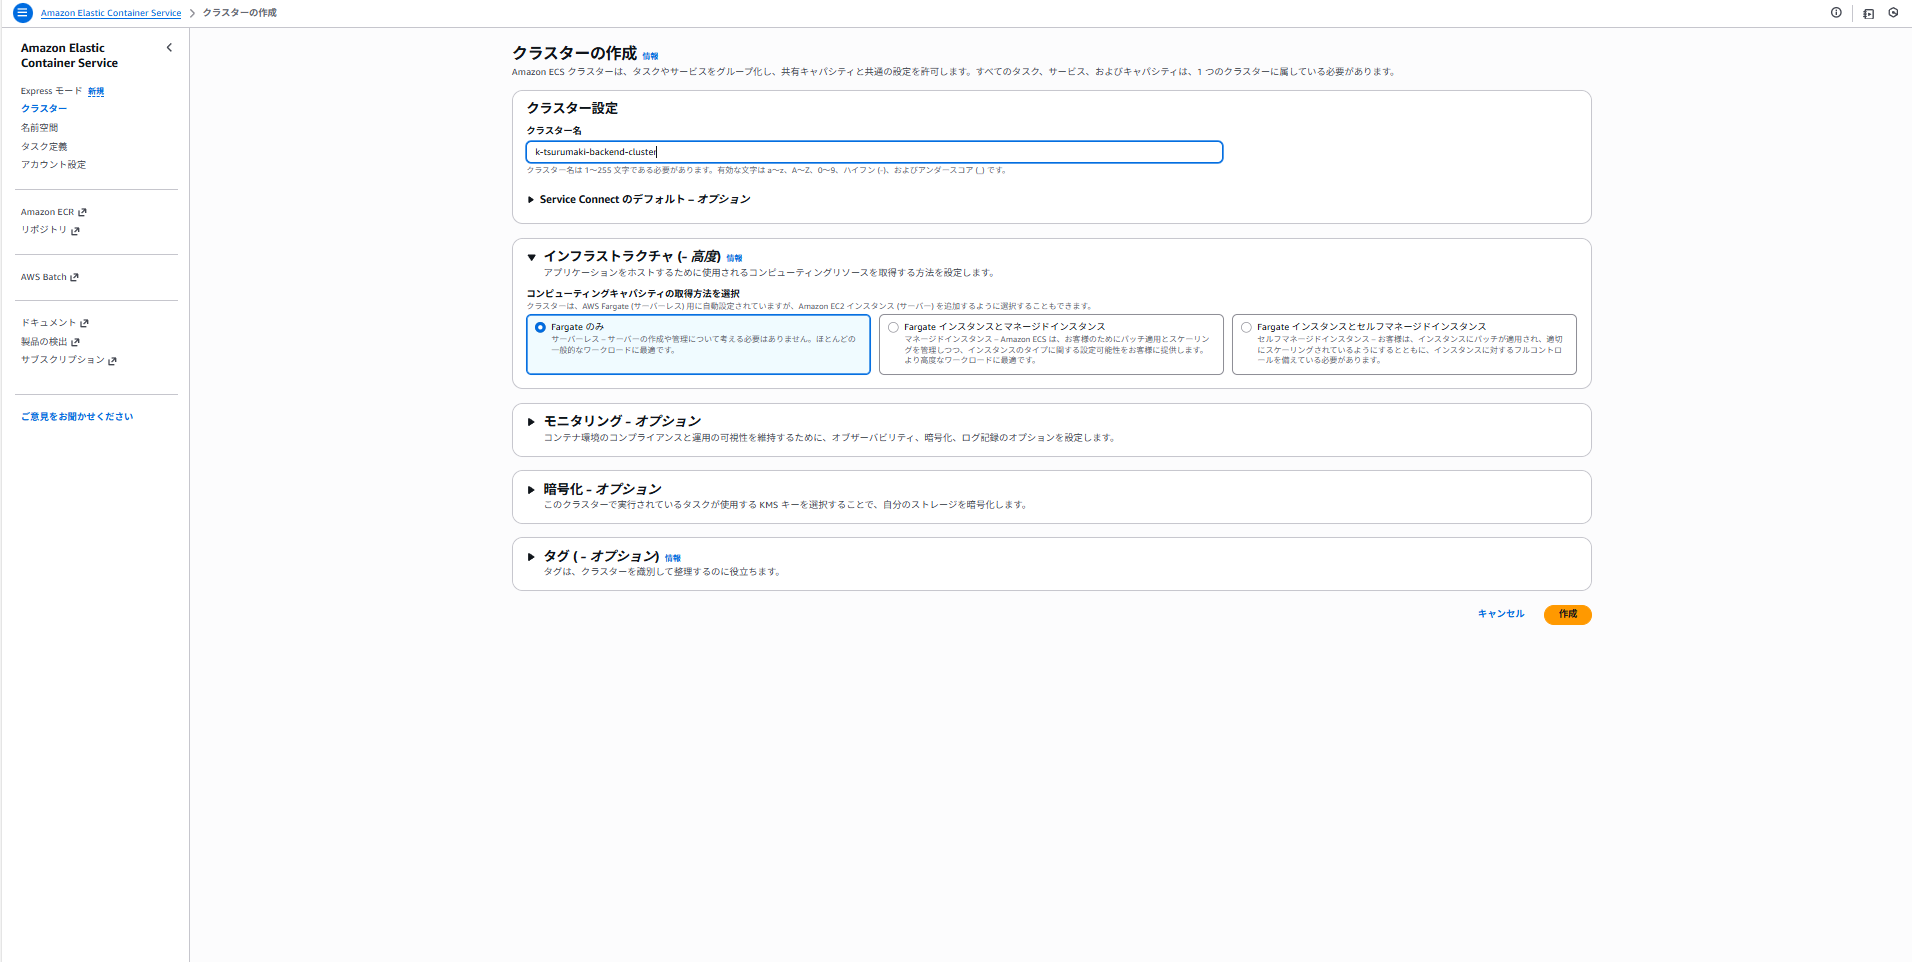Click the hexagon icon at top right
Image resolution: width=1912 pixels, height=962 pixels.
(1893, 13)
